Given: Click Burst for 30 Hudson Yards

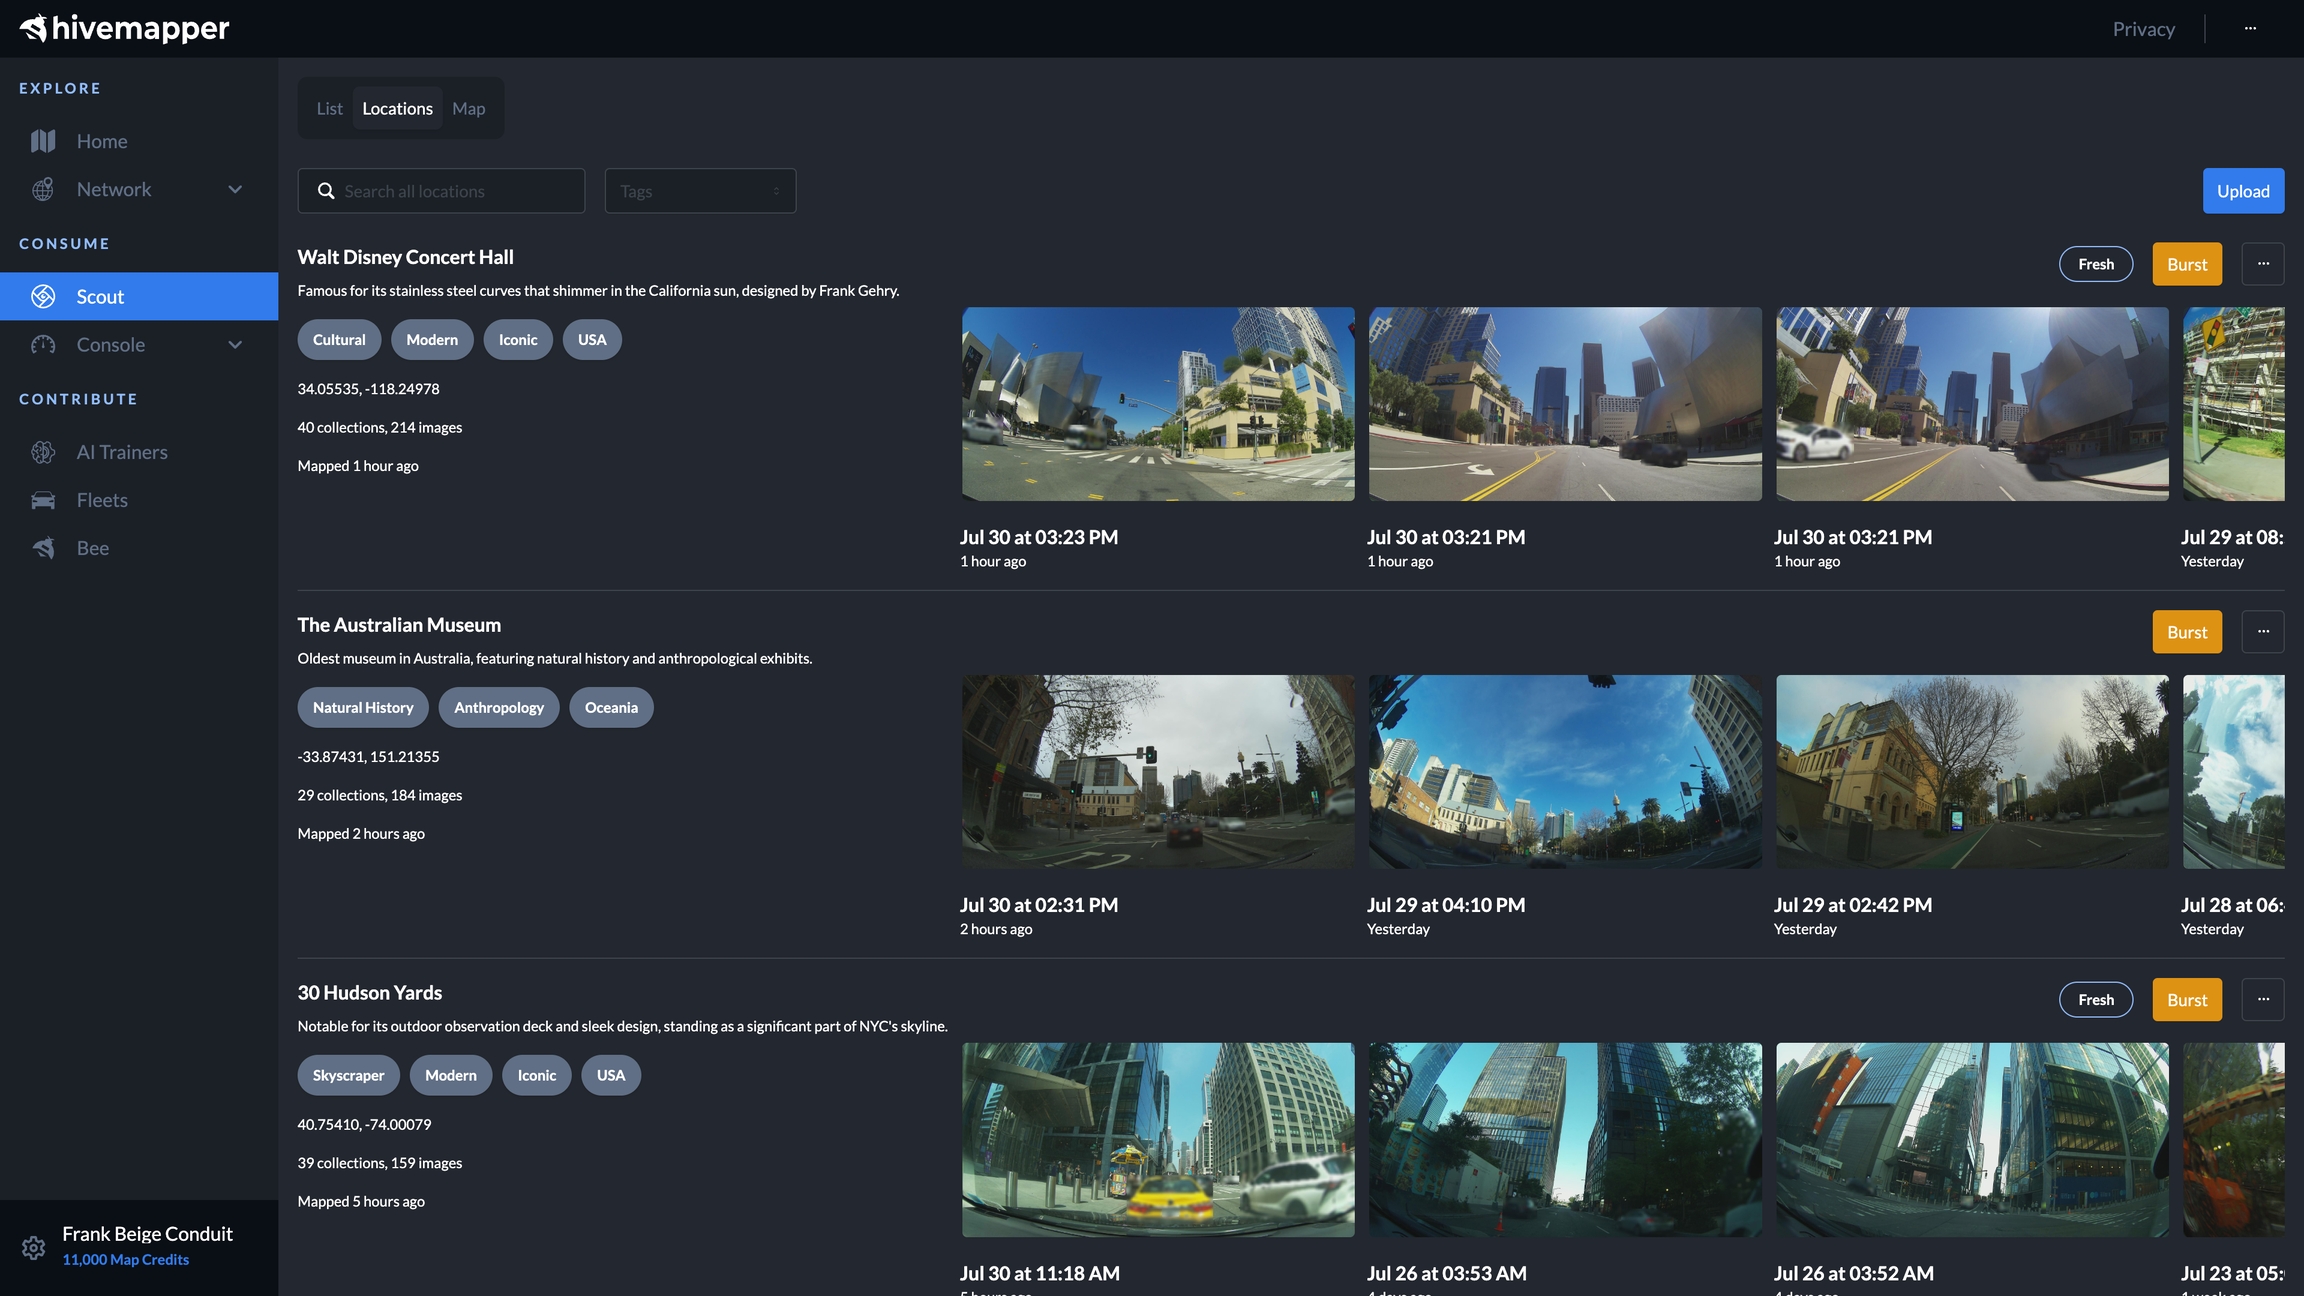Looking at the screenshot, I should [x=2187, y=1000].
